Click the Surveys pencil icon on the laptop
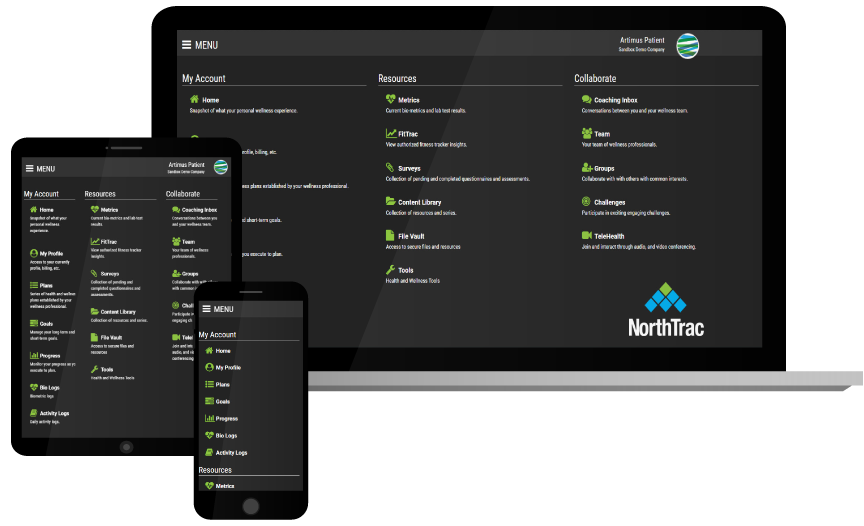864x526 pixels. pos(390,167)
